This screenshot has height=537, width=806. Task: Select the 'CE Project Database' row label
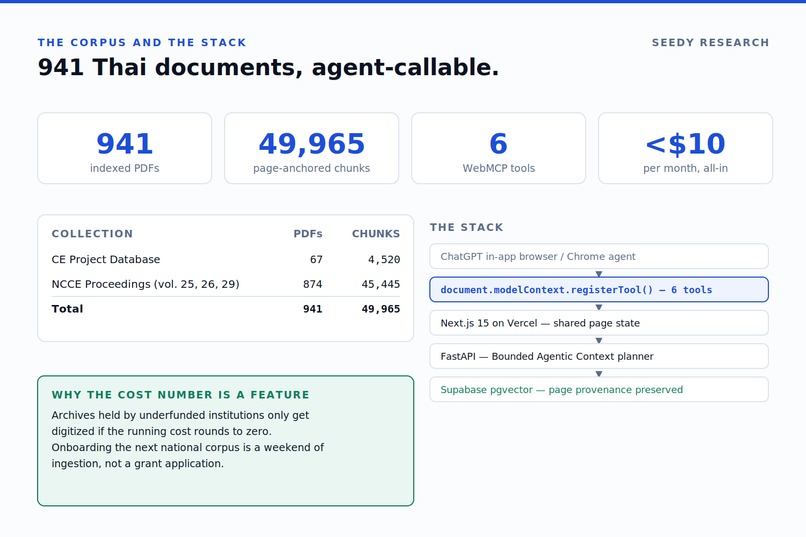coord(106,260)
